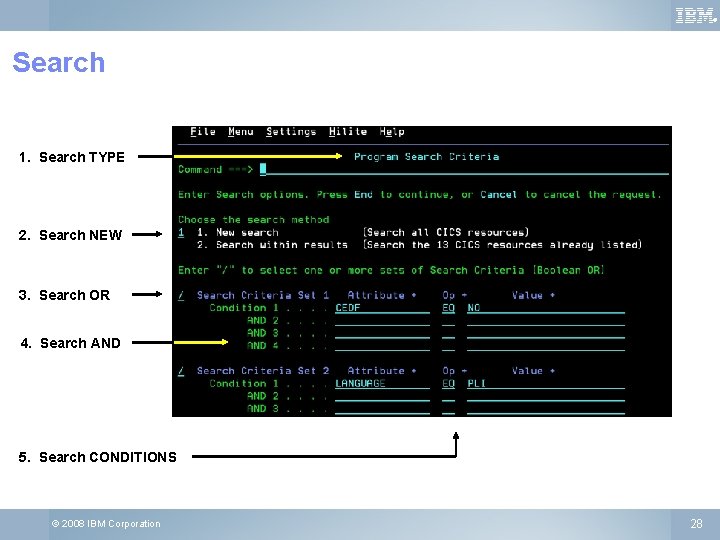The height and width of the screenshot is (540, 720).
Task: Open the Settings menu
Action: click(291, 132)
